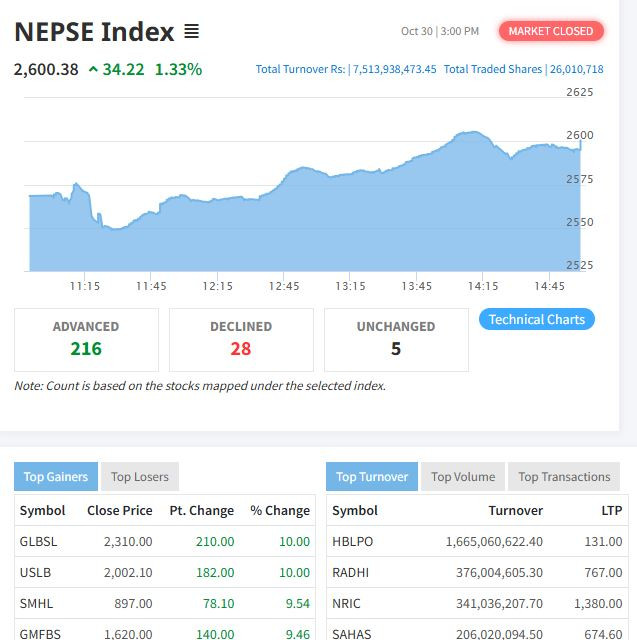This screenshot has width=637, height=640.
Task: Click the Unchanged count box showing 5
Action: click(396, 340)
